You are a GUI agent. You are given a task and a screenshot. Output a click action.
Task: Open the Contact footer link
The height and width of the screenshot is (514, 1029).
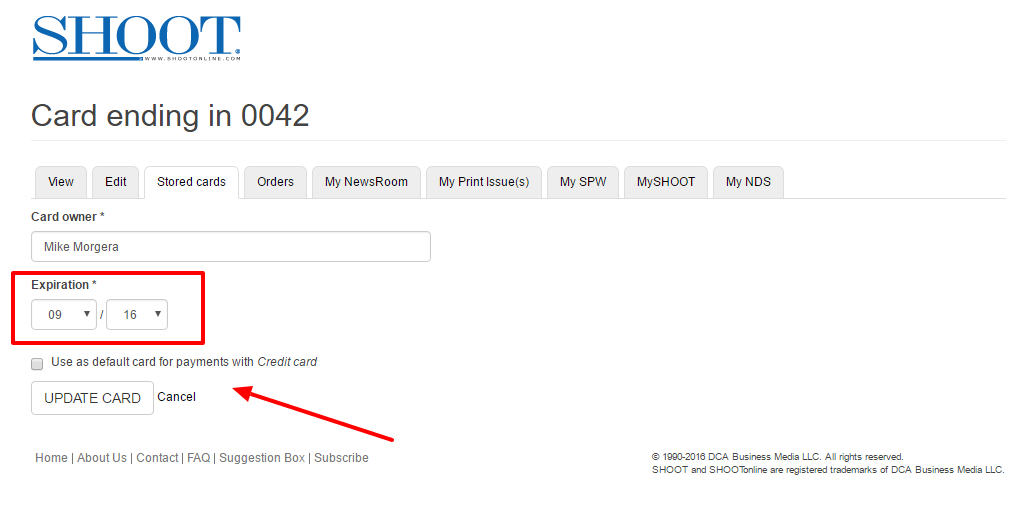tap(157, 458)
